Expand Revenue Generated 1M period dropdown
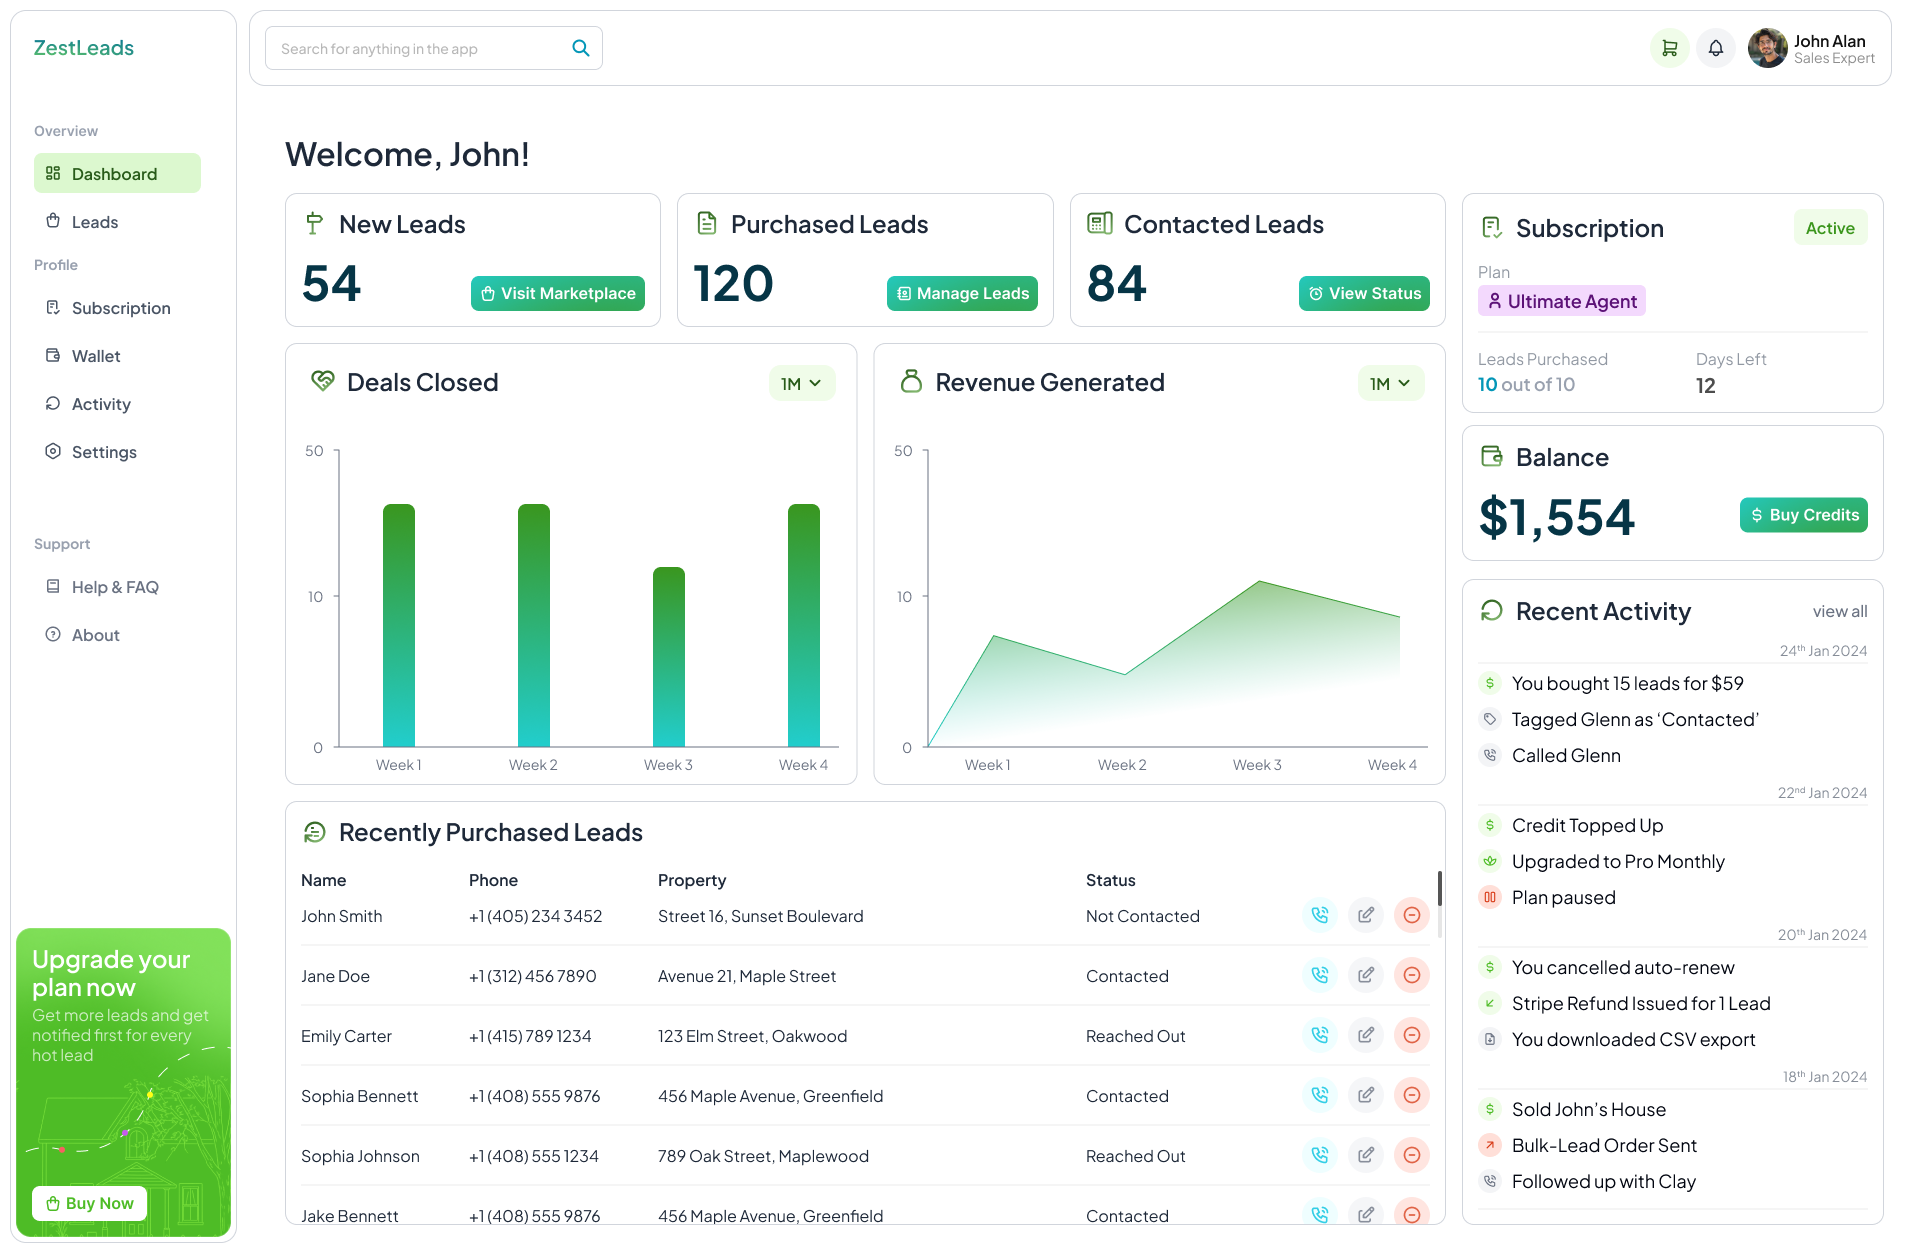The height and width of the screenshot is (1253, 1920). click(x=1390, y=383)
